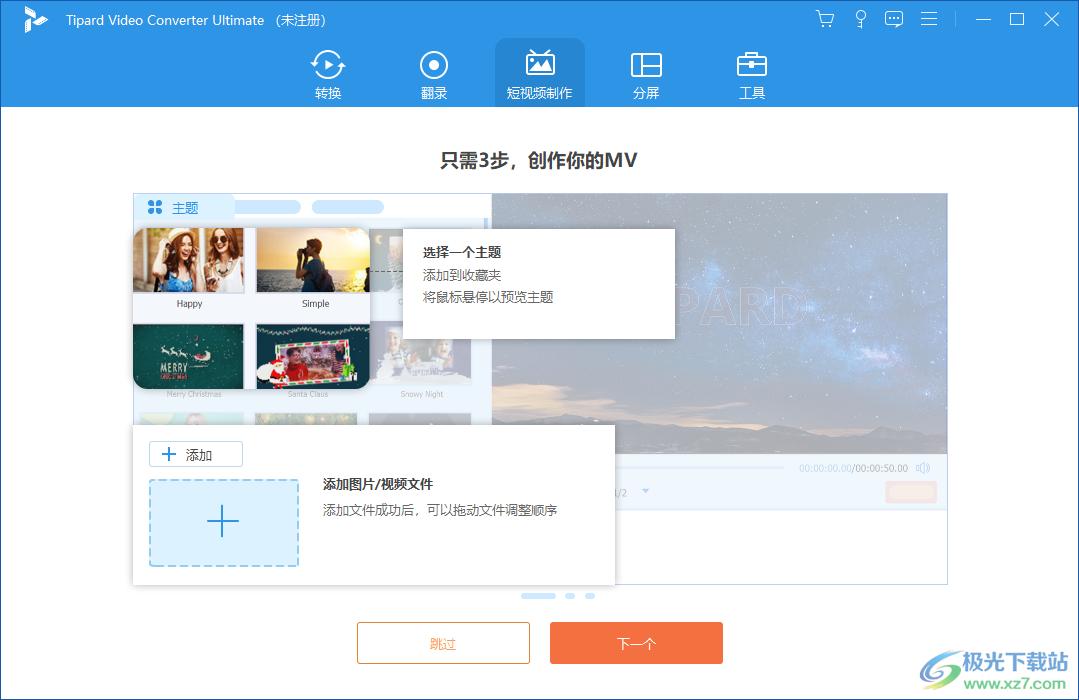Screen dimensions: 1079x700
Task: Click the 短视频制作 MV maker icon
Action: coord(539,63)
